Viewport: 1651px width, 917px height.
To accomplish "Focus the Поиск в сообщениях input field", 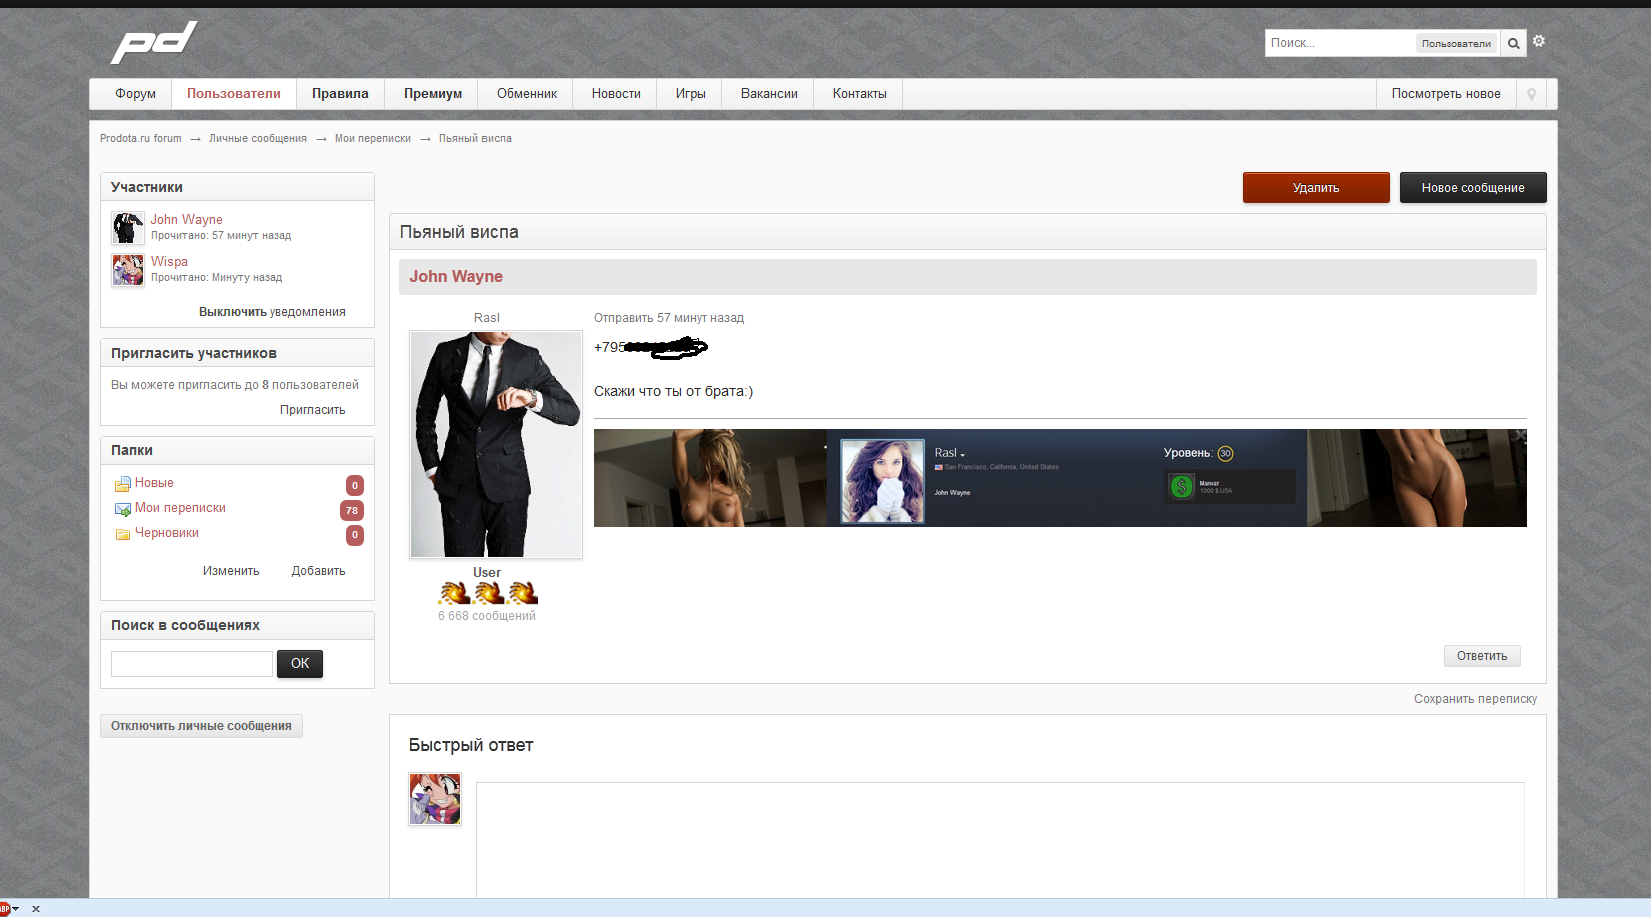I will tap(192, 664).
